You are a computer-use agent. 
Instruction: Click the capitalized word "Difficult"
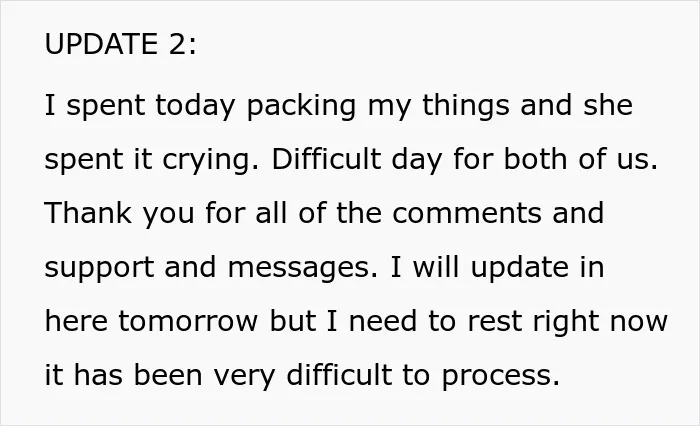326,159
